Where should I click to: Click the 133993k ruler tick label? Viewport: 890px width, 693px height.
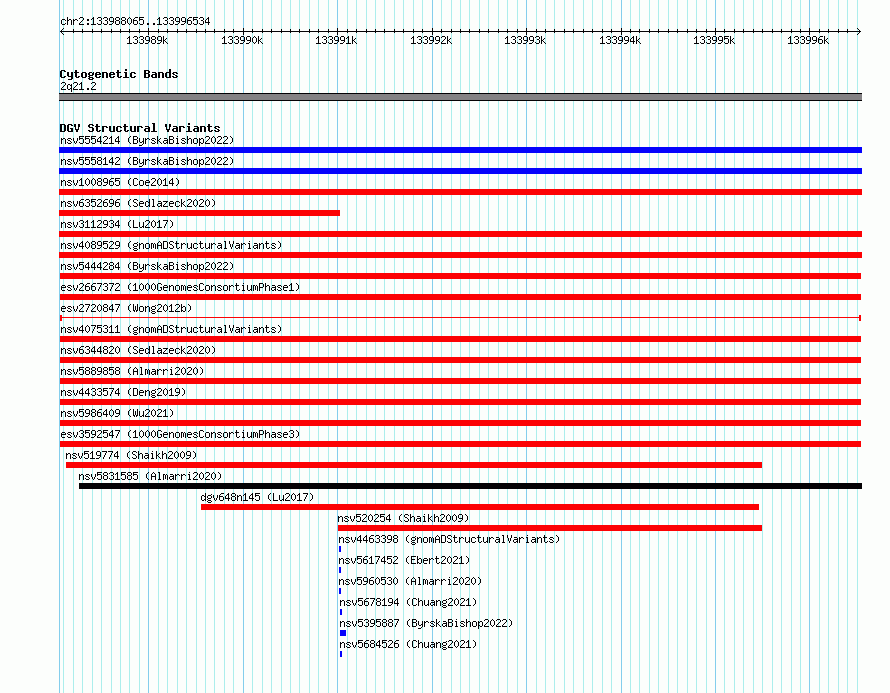tap(525, 40)
